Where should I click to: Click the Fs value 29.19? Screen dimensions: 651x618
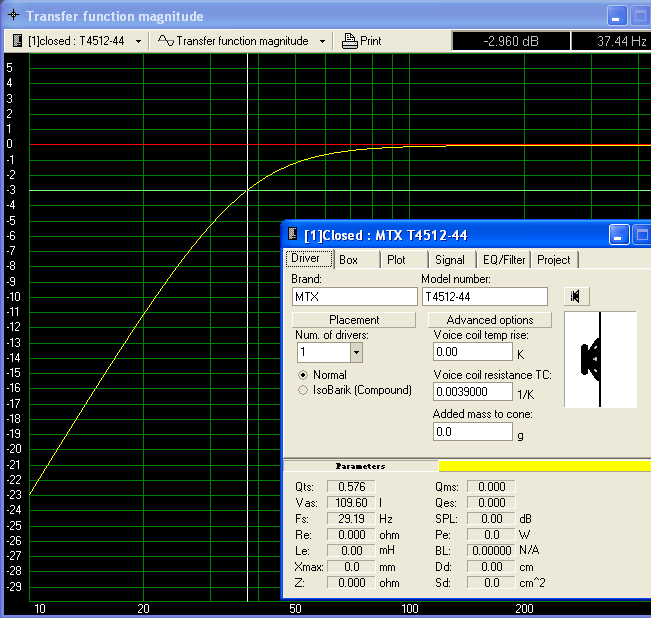(x=351, y=519)
